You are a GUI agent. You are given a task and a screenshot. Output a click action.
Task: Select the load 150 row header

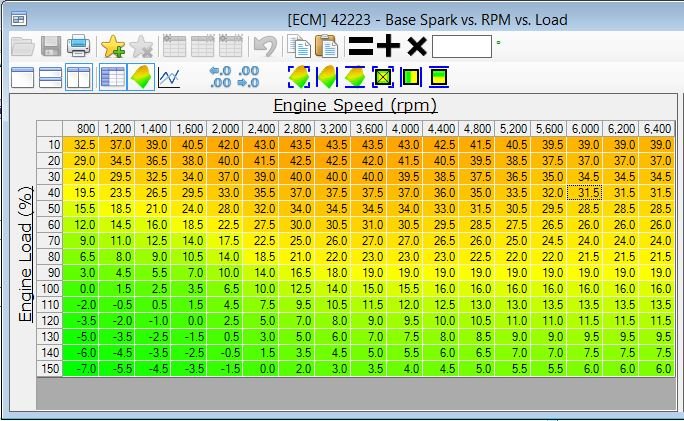(x=49, y=369)
